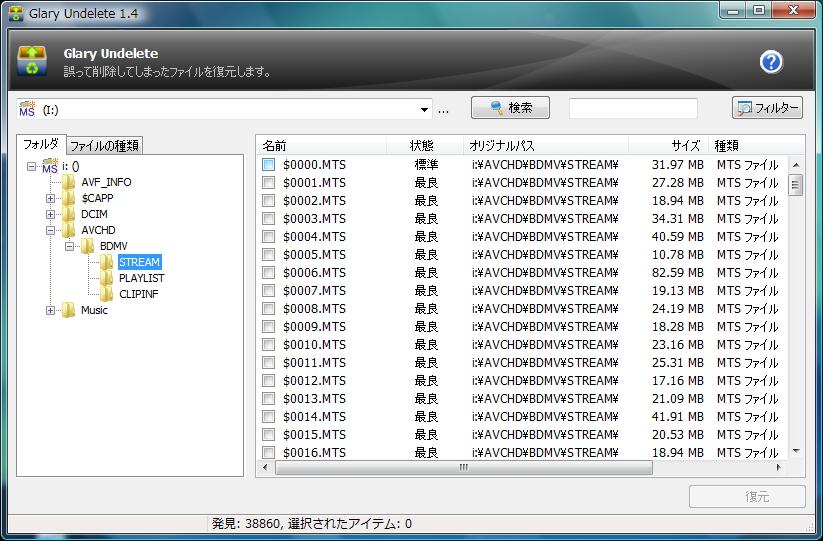Select the $0006.MTS file row
The height and width of the screenshot is (541, 823).
click(x=522, y=273)
